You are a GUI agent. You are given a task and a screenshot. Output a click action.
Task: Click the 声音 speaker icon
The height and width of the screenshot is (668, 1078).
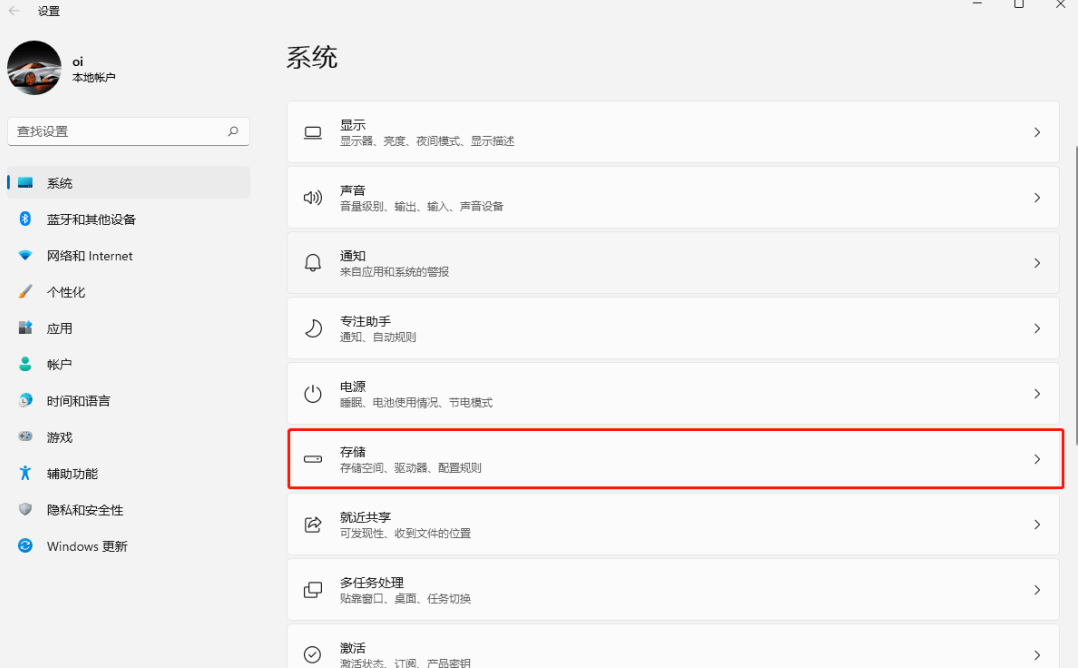pos(313,198)
